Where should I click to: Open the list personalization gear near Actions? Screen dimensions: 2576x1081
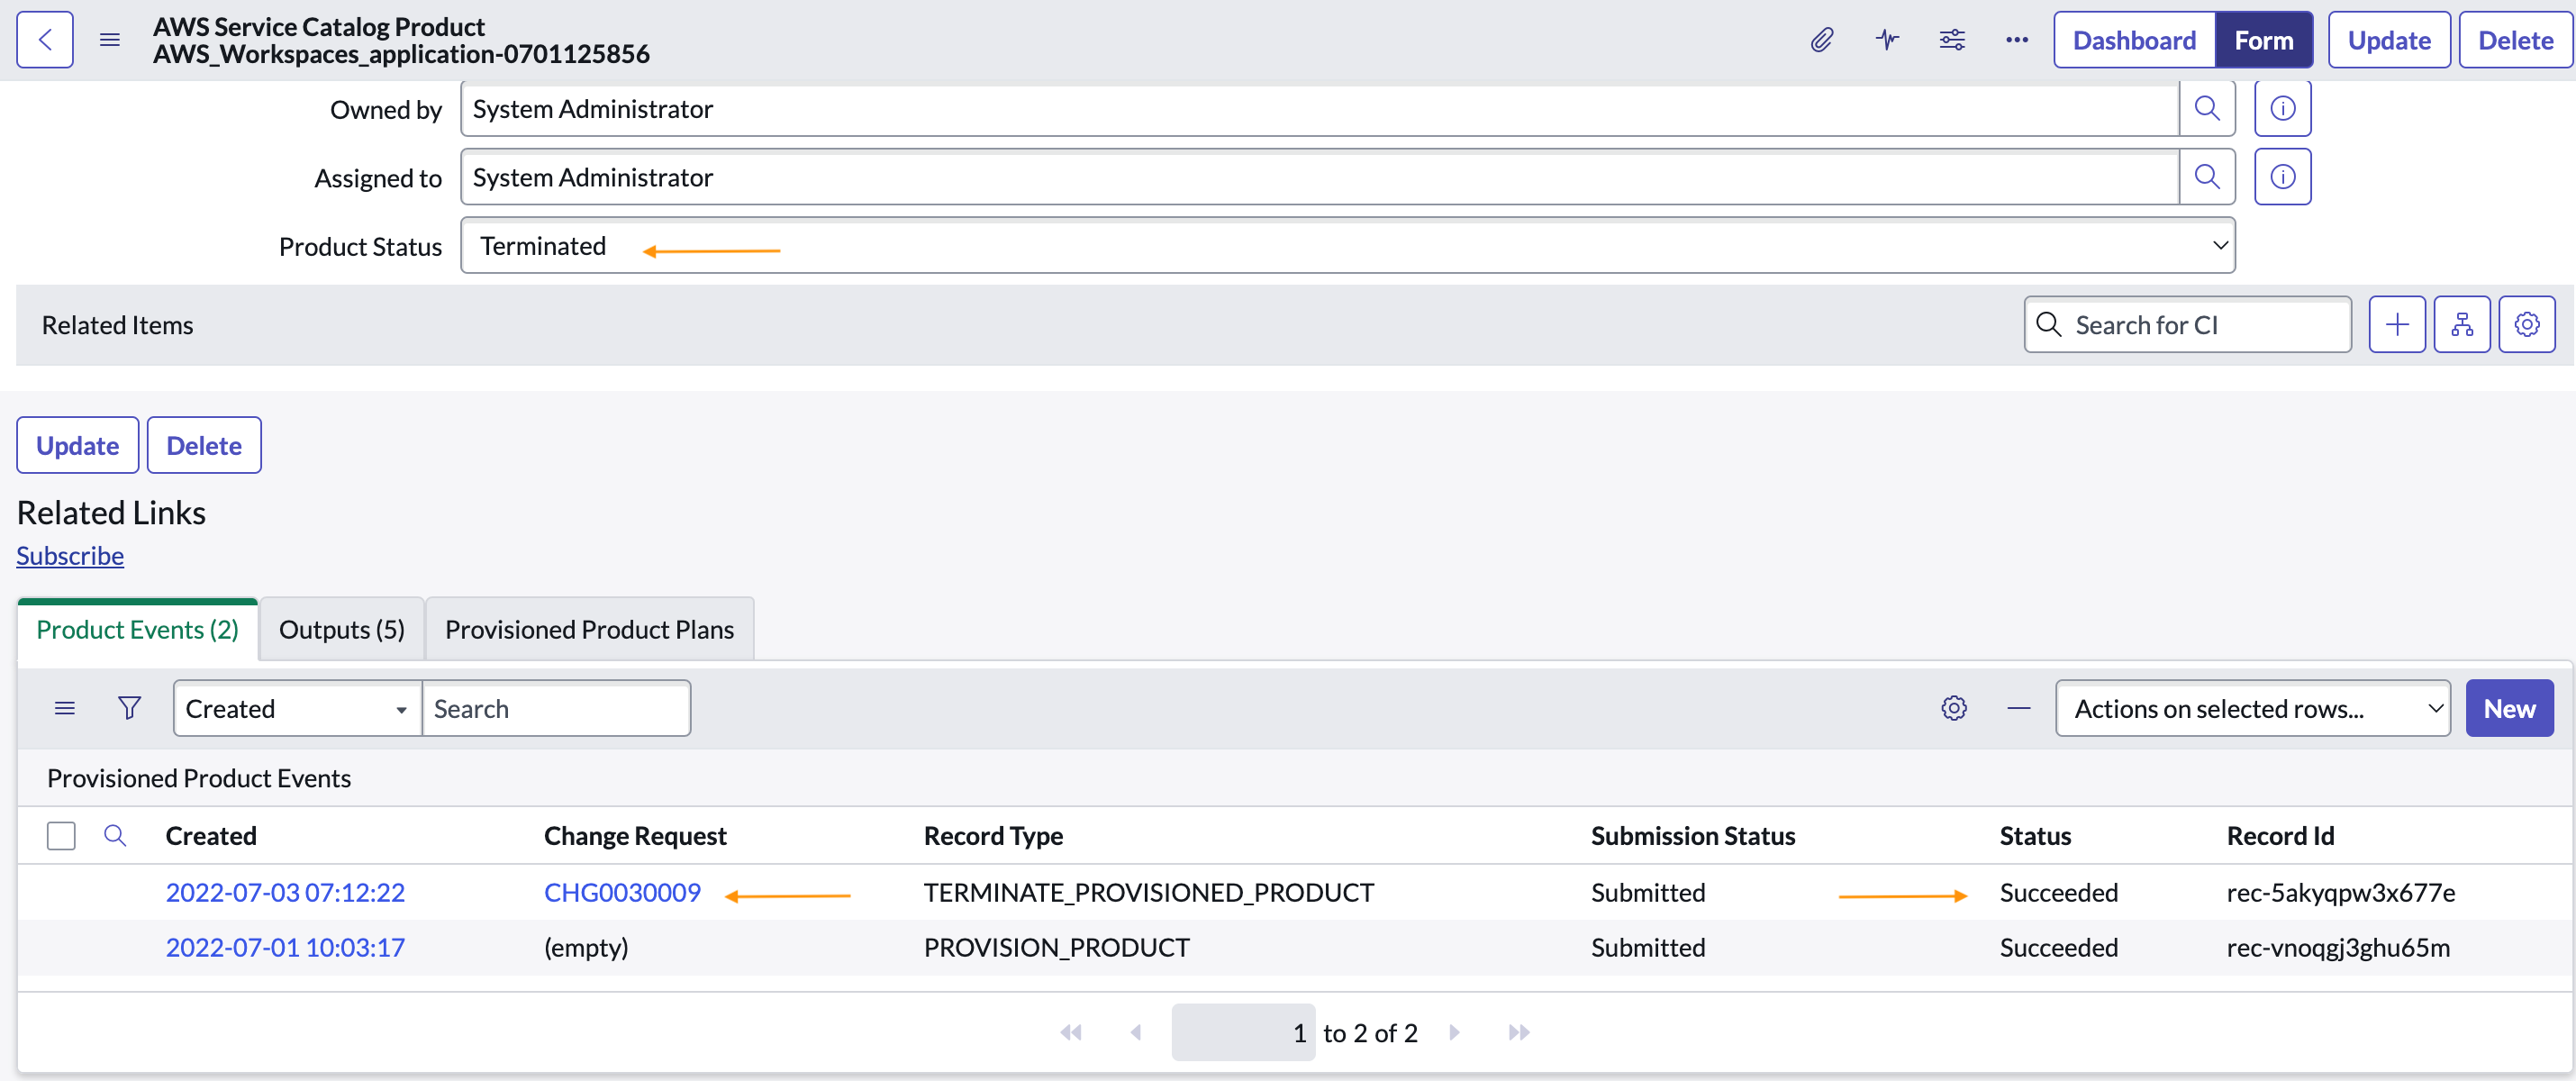click(1954, 707)
